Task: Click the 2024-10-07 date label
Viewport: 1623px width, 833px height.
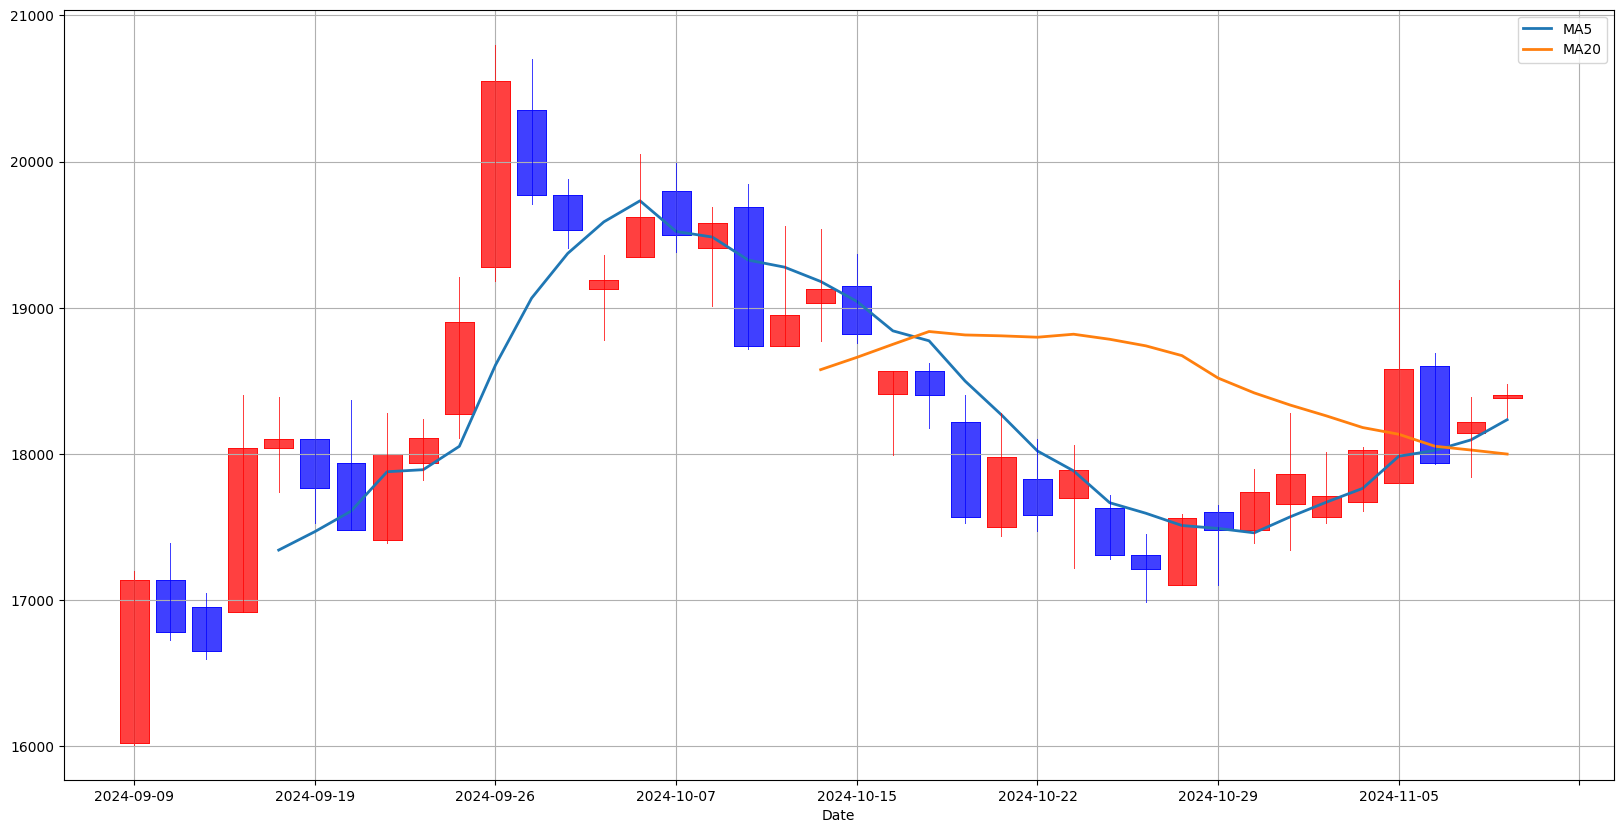Action: (x=676, y=797)
